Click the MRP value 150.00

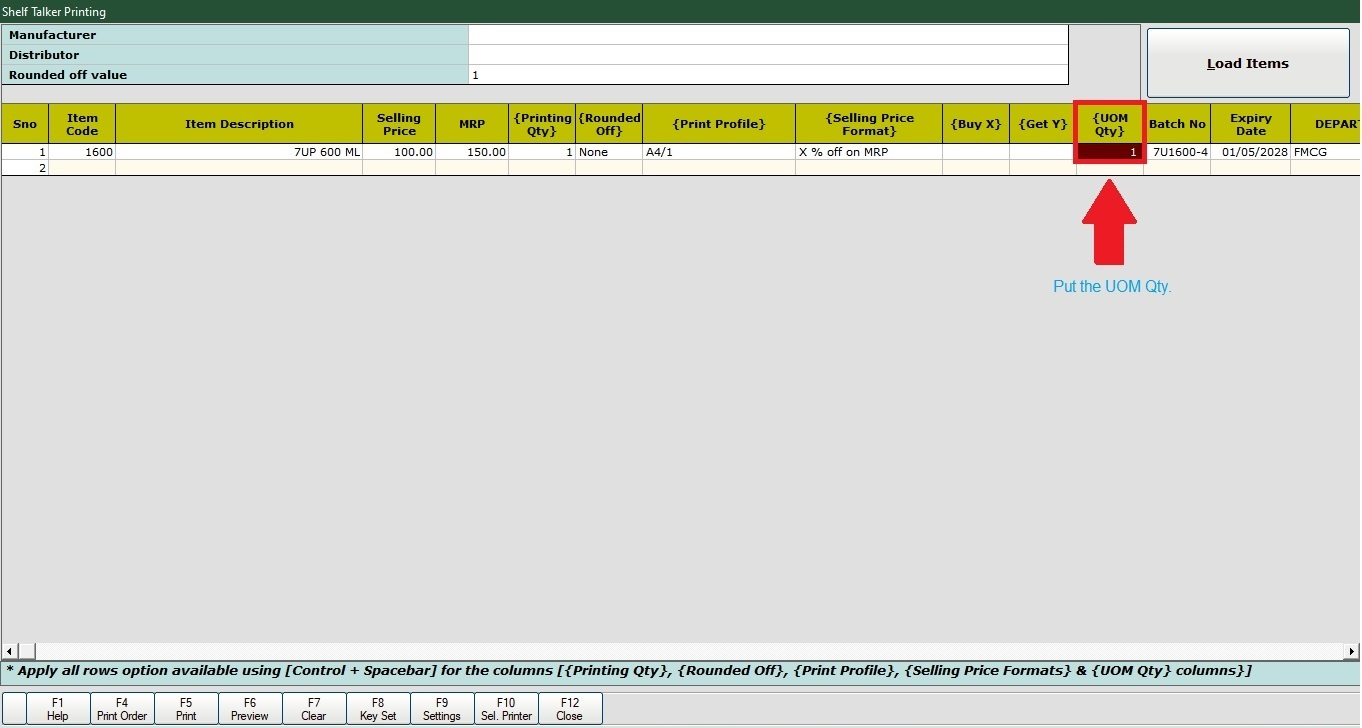click(x=472, y=152)
